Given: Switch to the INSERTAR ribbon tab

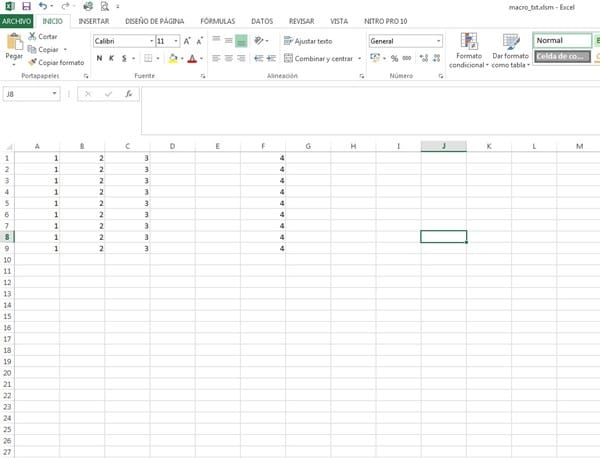Looking at the screenshot, I should click(x=94, y=20).
